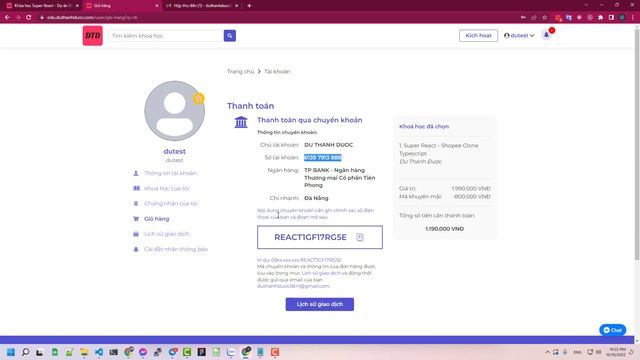
Task: Click the yellow avatar edit badge
Action: pyautogui.click(x=199, y=98)
